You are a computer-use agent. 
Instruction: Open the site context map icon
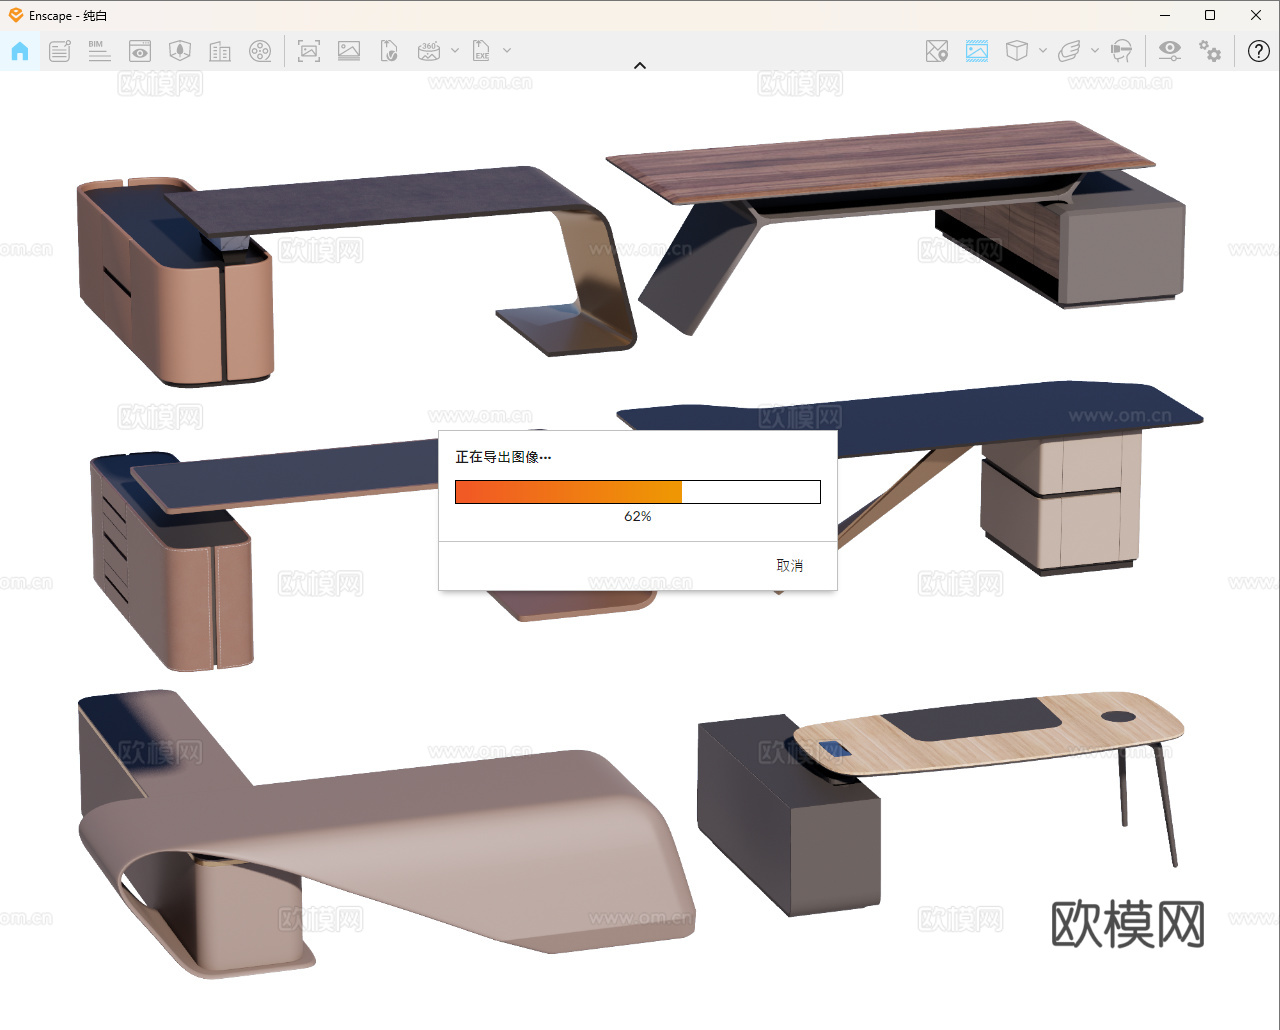(x=936, y=51)
